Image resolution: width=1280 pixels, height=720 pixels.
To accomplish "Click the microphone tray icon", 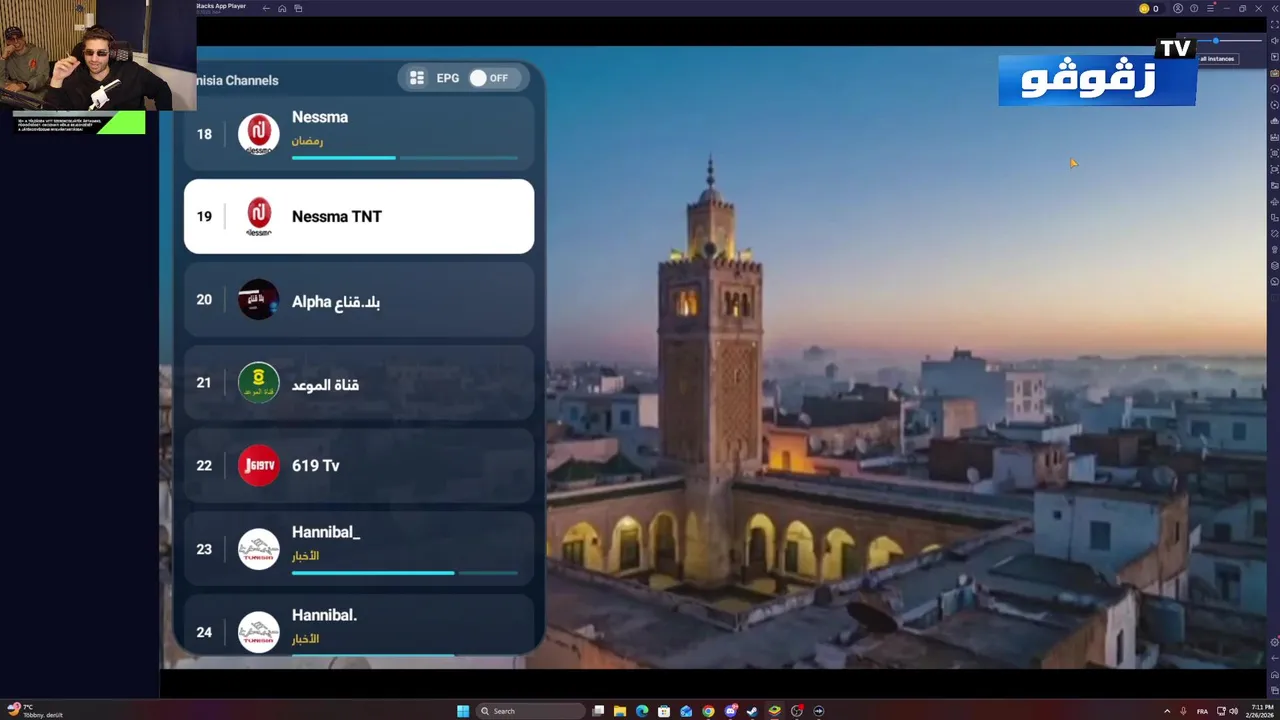I will [1183, 711].
